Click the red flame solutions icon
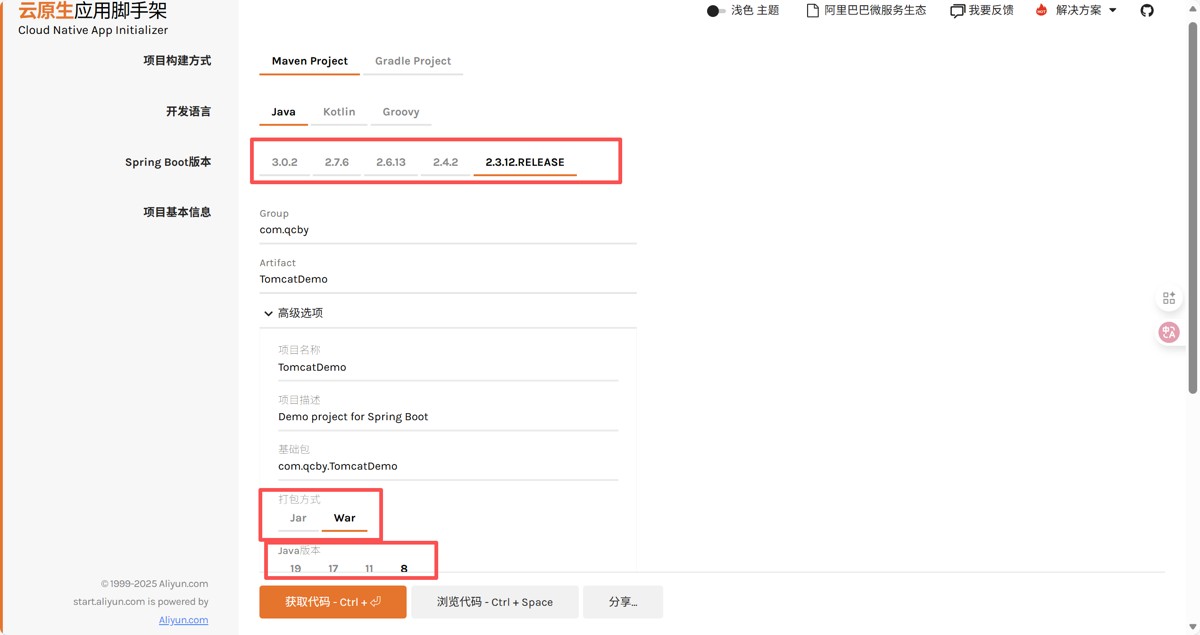Image resolution: width=1200 pixels, height=635 pixels. (1041, 10)
